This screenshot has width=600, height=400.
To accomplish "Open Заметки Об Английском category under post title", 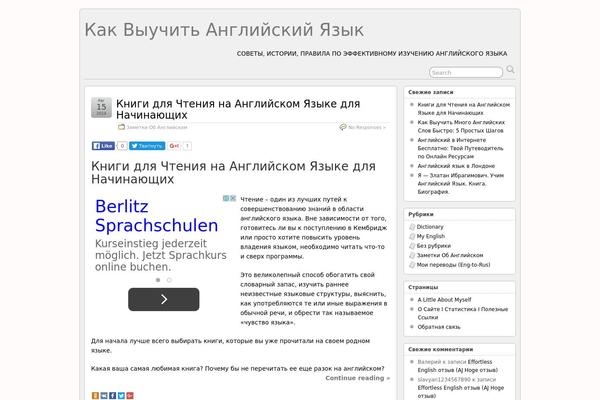I will point(157,127).
